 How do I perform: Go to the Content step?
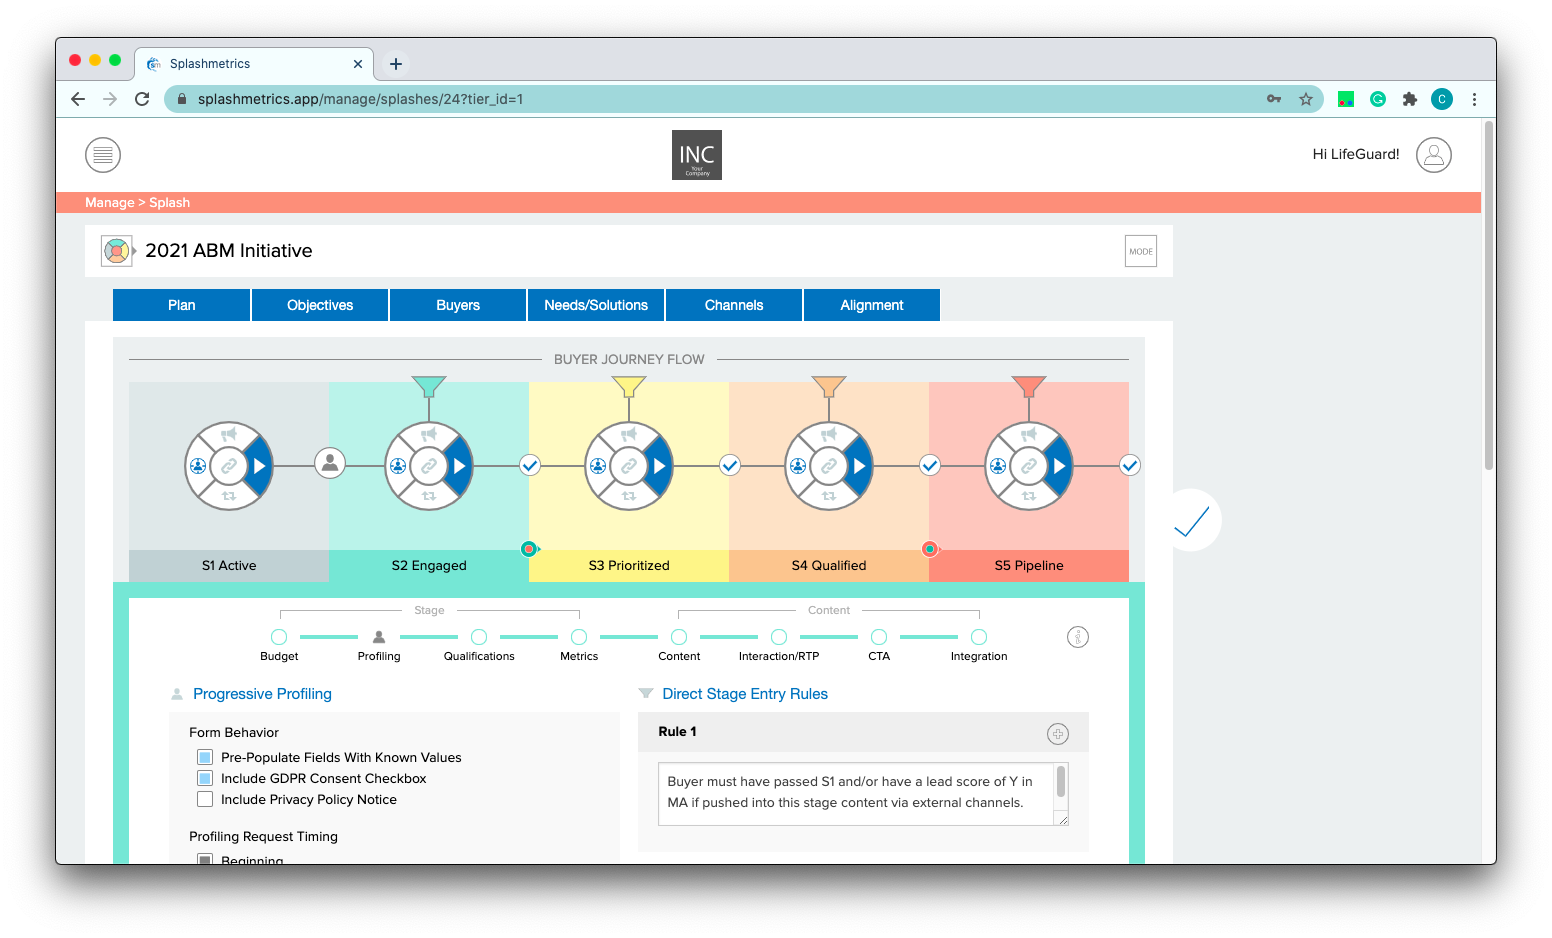point(679,637)
